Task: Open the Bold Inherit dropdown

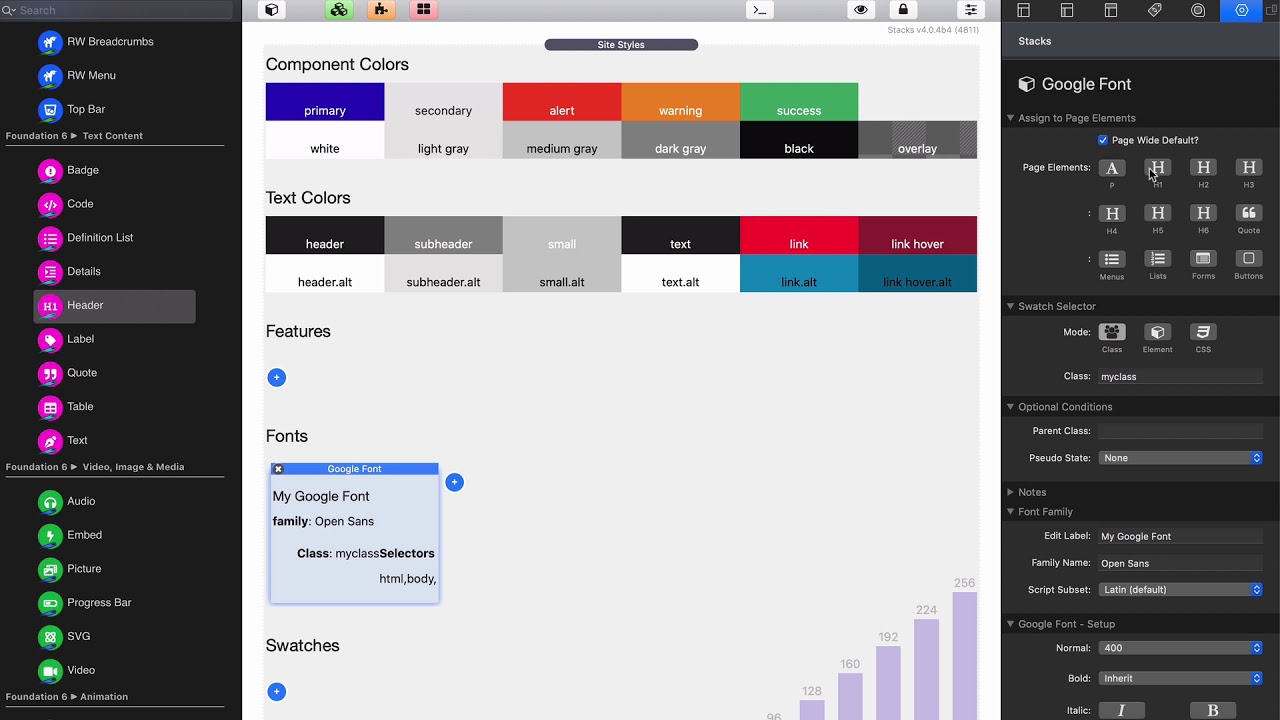Action: (1181, 678)
